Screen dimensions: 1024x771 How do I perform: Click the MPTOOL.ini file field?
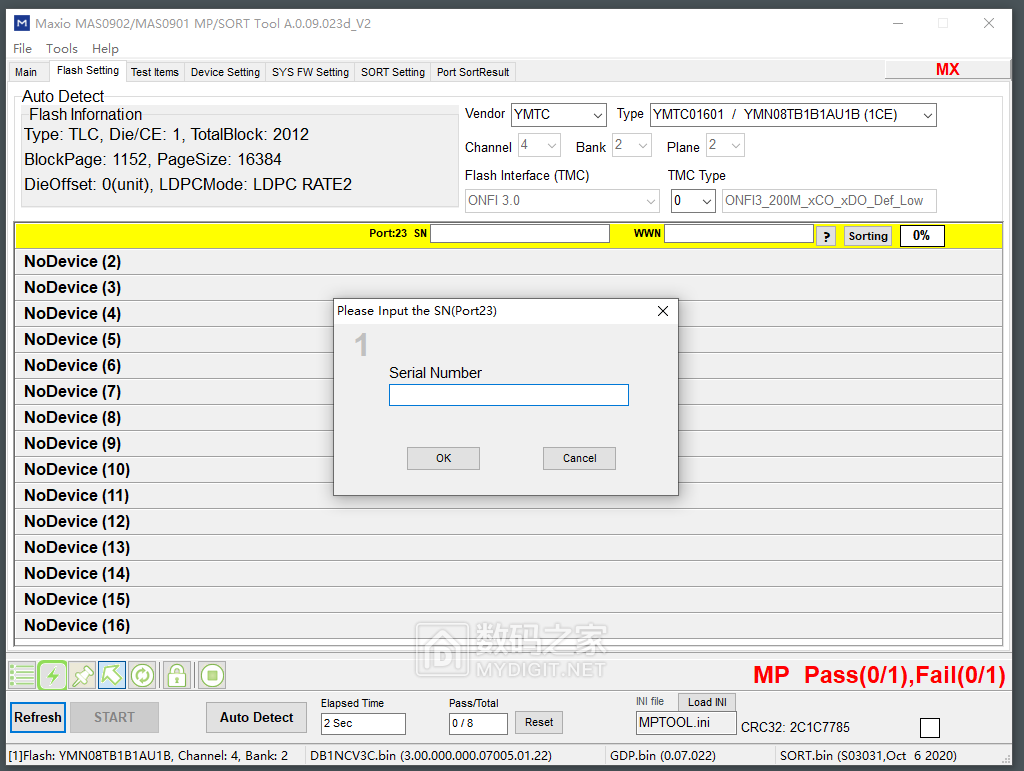pos(686,723)
